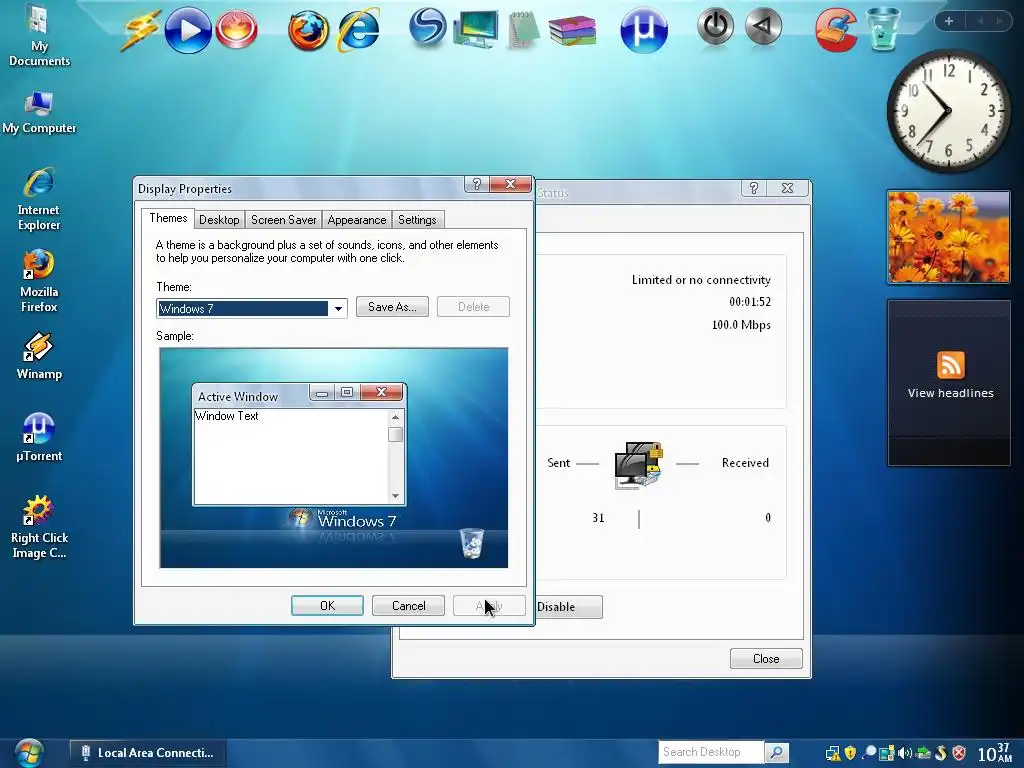The width and height of the screenshot is (1024, 768).
Task: Click the red shield X tray icon
Action: coord(959,753)
